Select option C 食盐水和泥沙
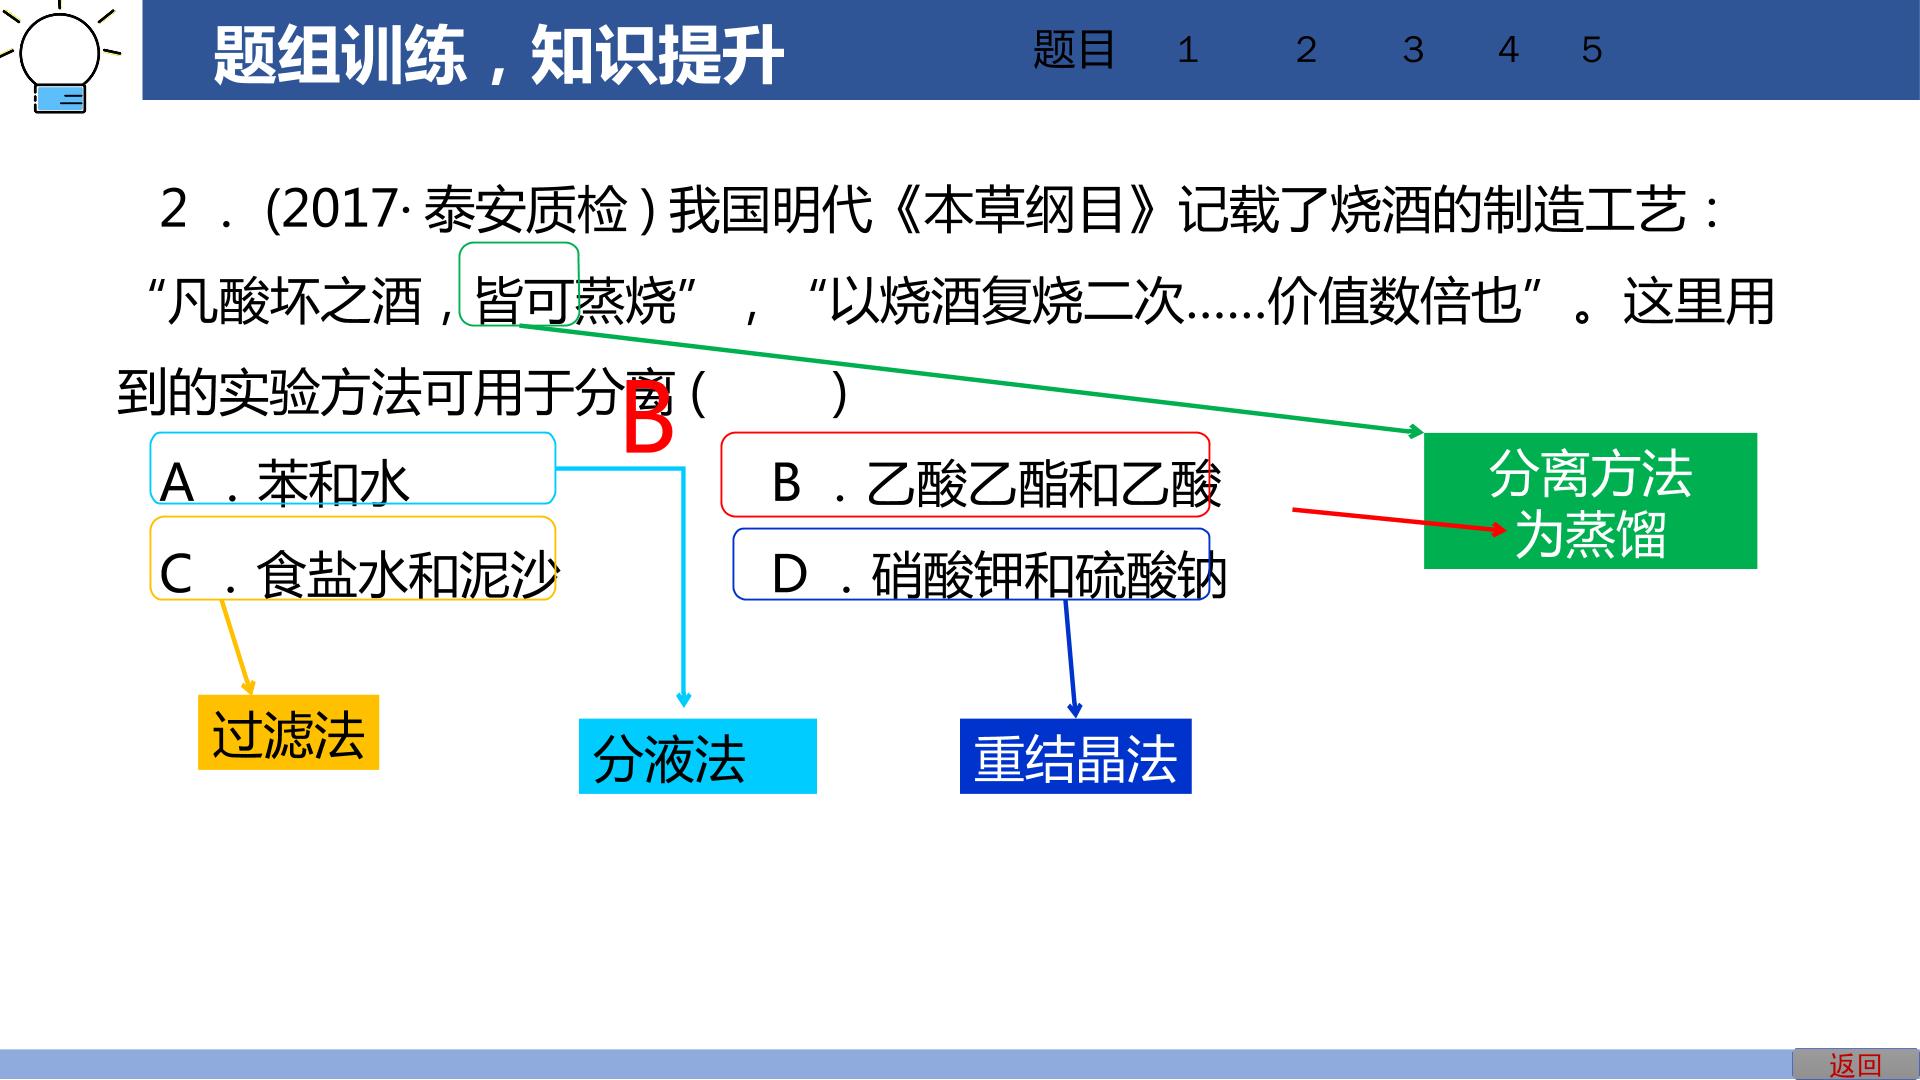 click(353, 559)
